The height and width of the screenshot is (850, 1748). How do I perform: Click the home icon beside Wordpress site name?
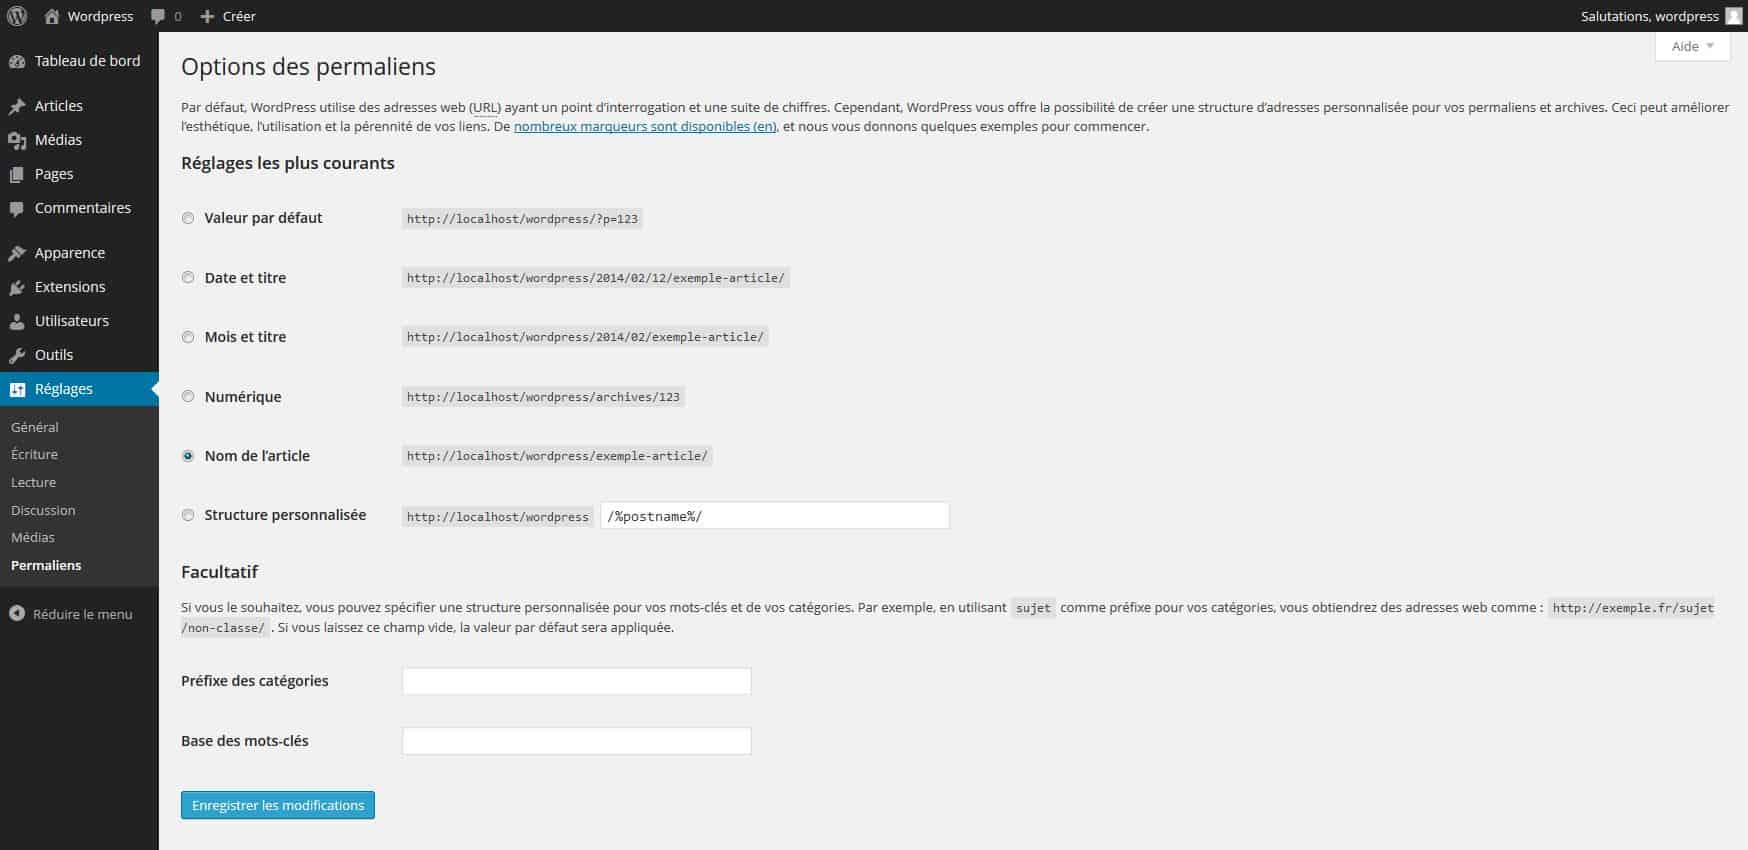pyautogui.click(x=52, y=16)
